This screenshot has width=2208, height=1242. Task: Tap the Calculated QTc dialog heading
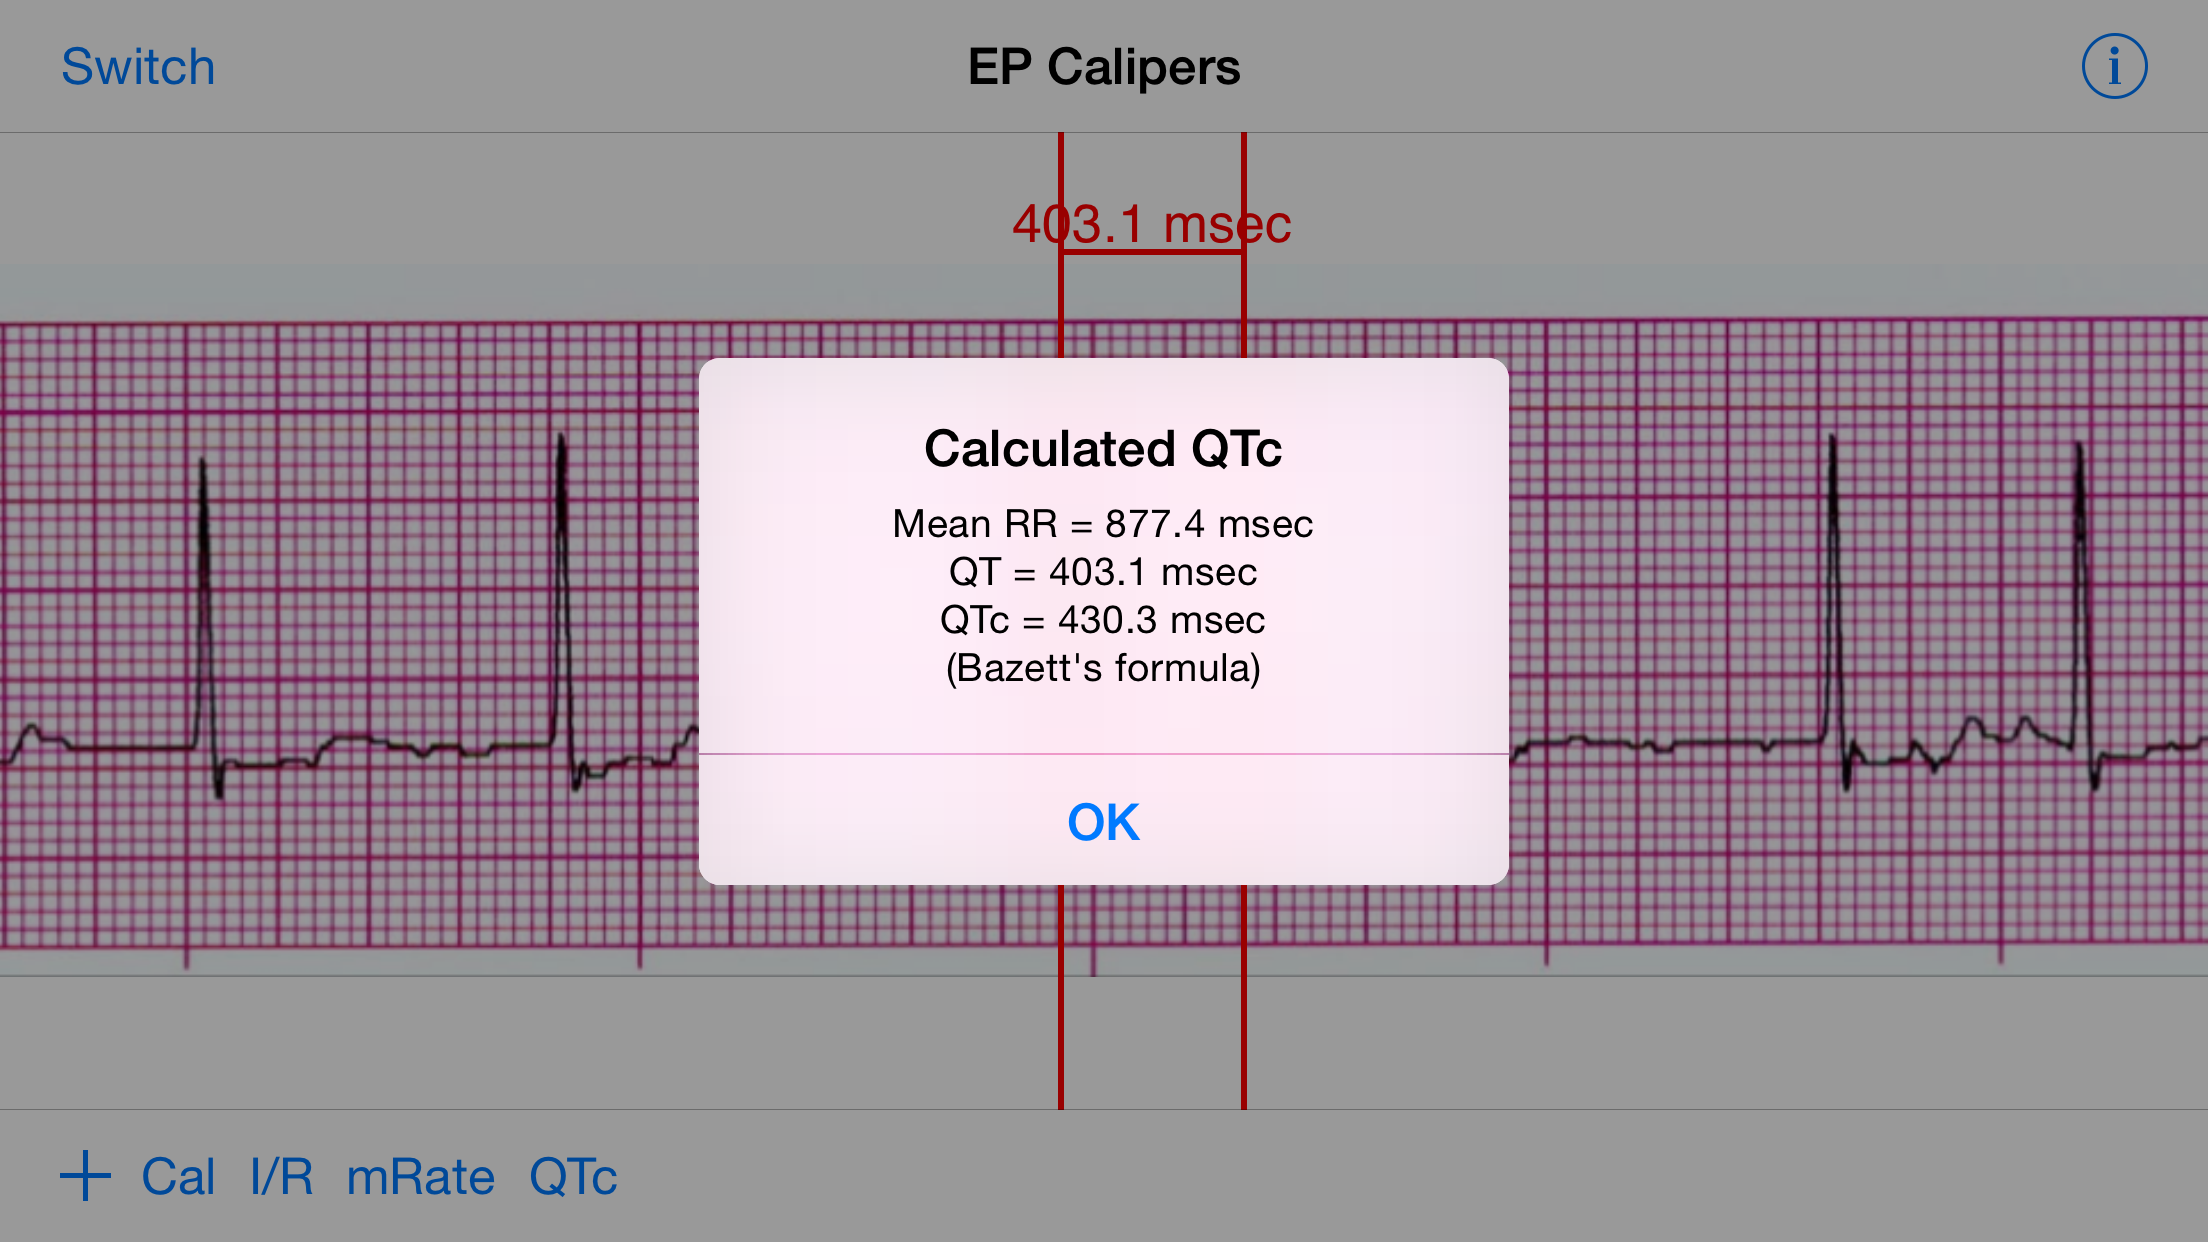1103,448
